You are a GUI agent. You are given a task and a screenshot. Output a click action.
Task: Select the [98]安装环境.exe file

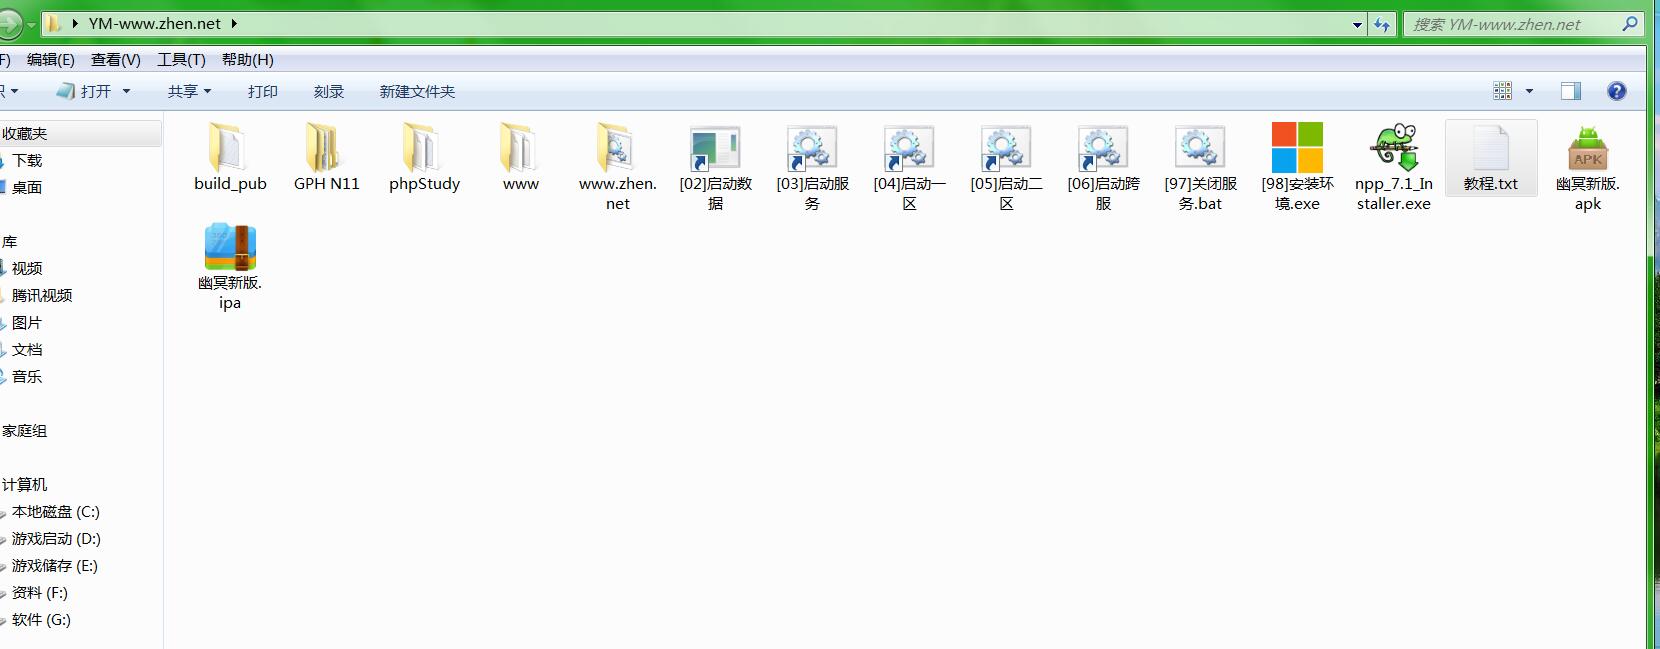tap(1297, 150)
